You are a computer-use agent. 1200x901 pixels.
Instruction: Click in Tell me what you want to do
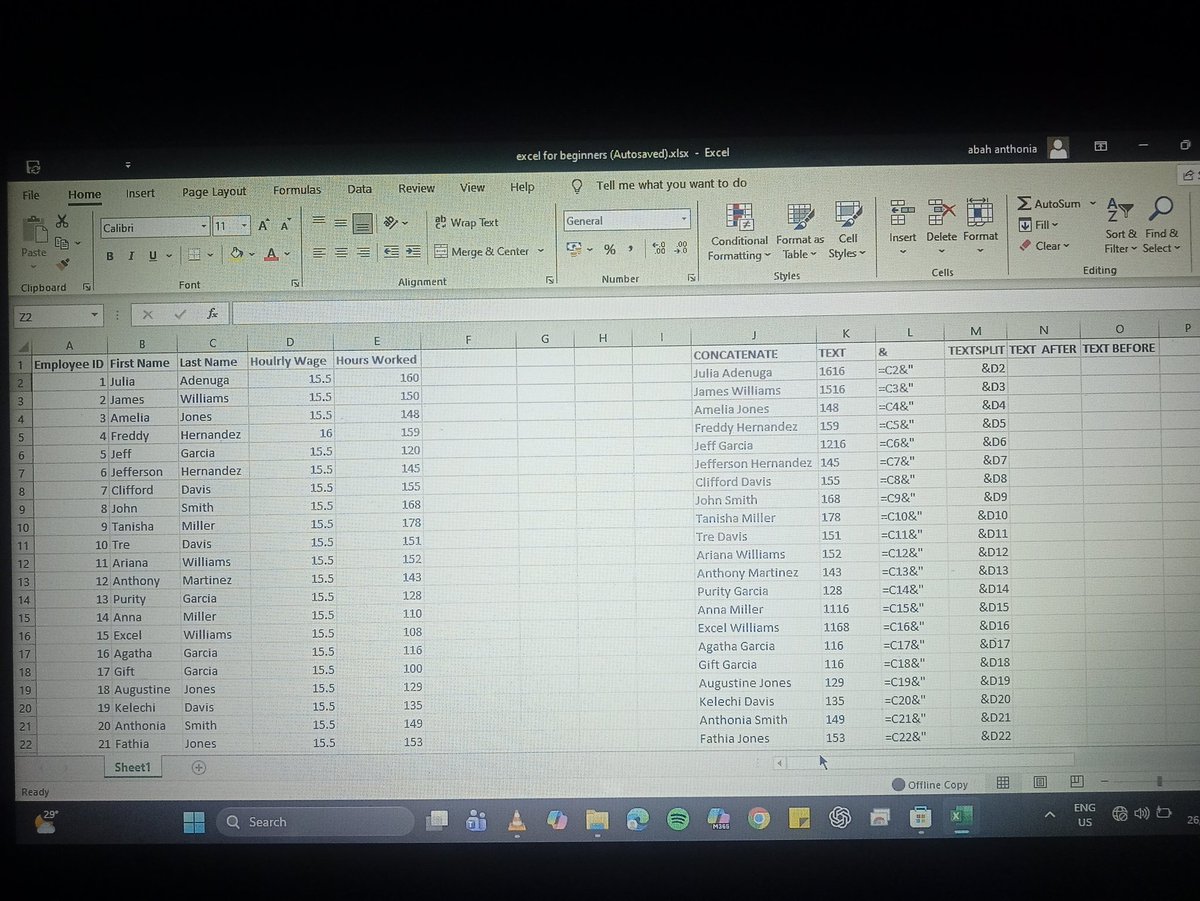[671, 185]
